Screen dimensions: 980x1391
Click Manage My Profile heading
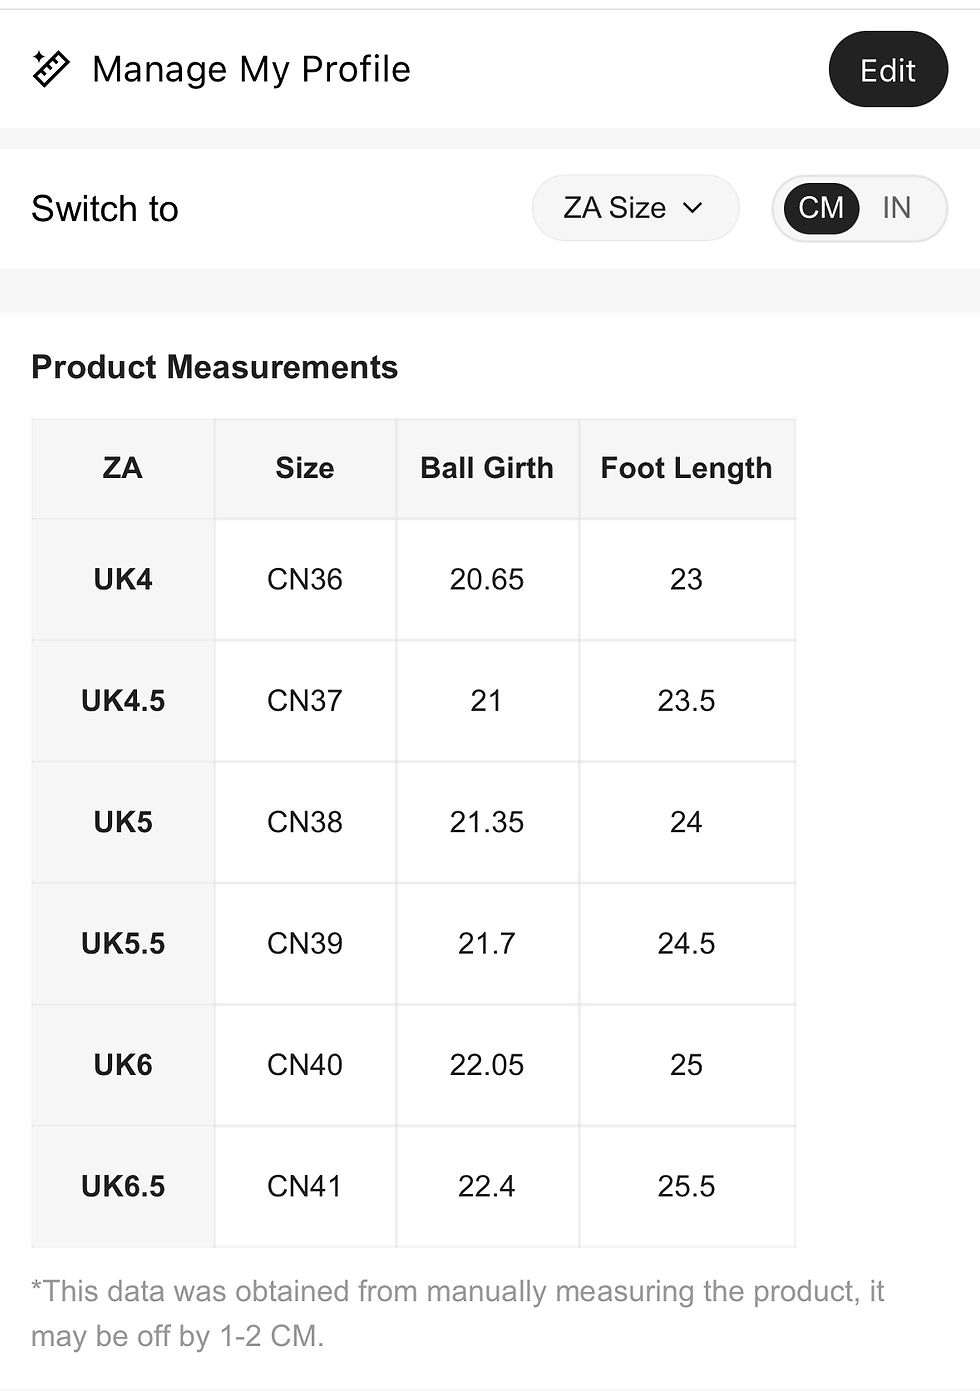[251, 69]
